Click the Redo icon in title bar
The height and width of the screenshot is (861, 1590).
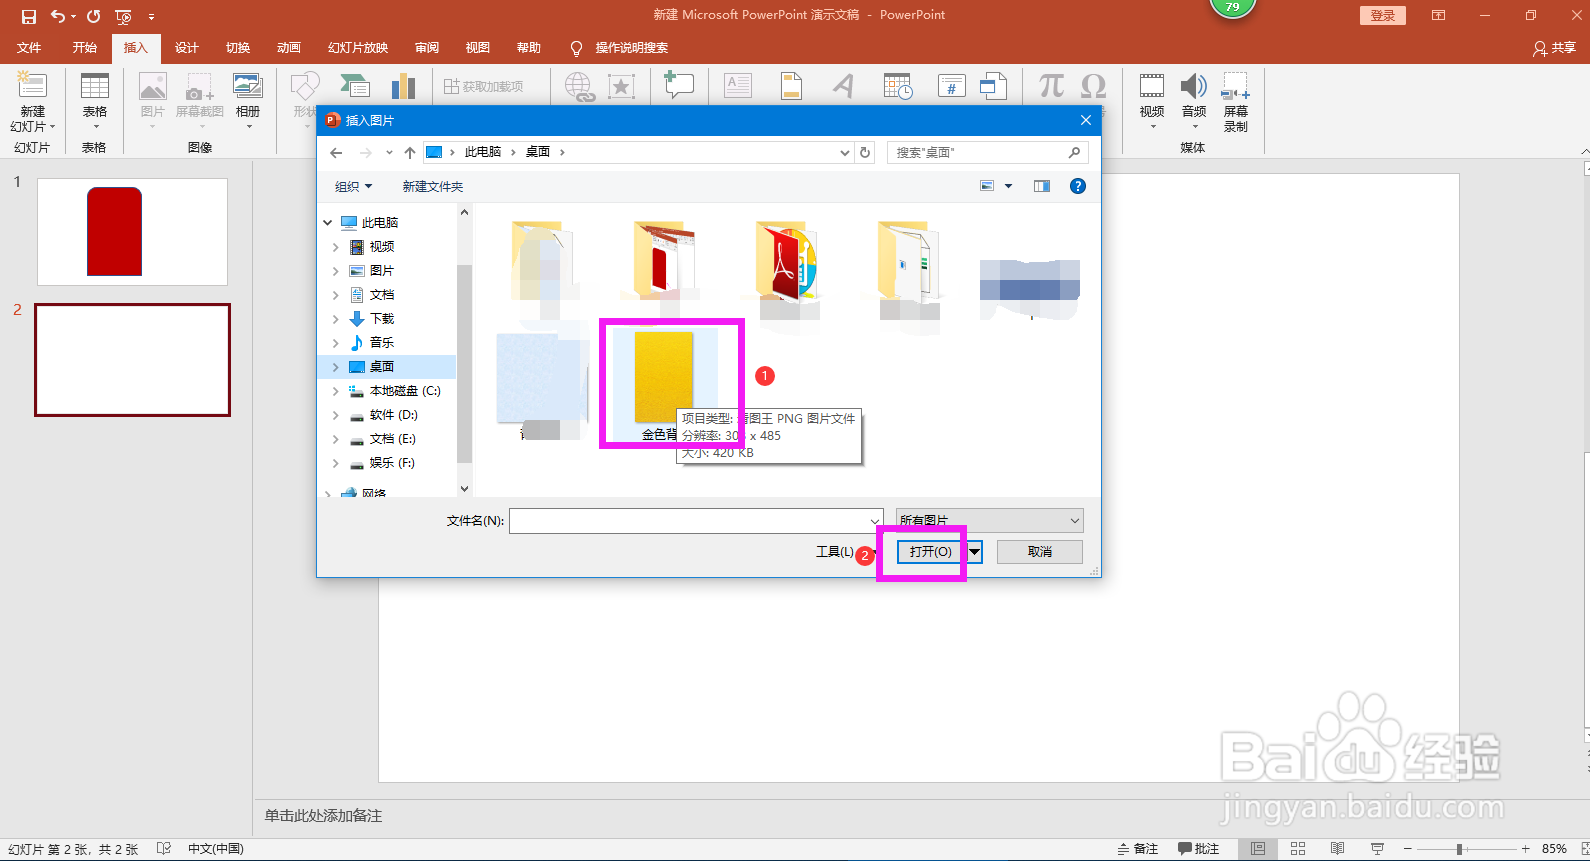94,16
